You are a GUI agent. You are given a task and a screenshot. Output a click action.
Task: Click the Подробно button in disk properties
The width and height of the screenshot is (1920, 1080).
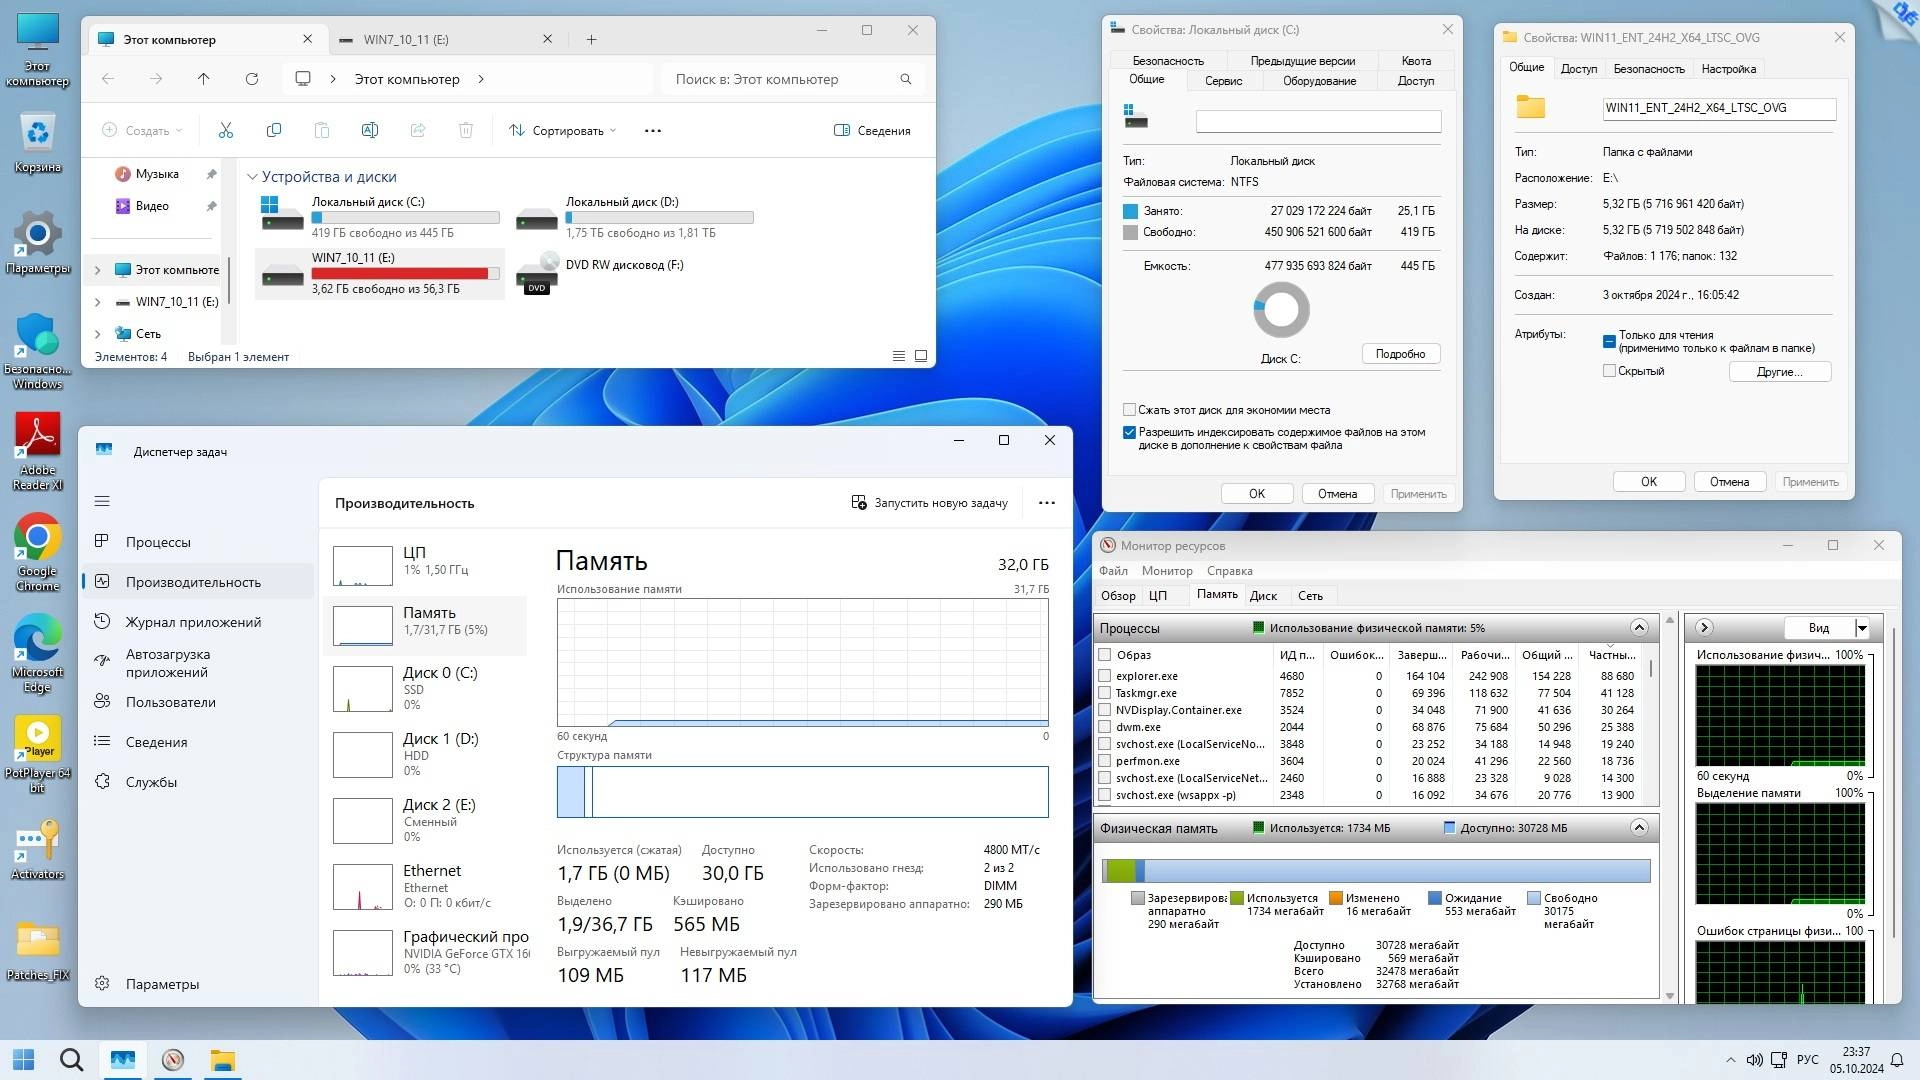pos(1400,353)
